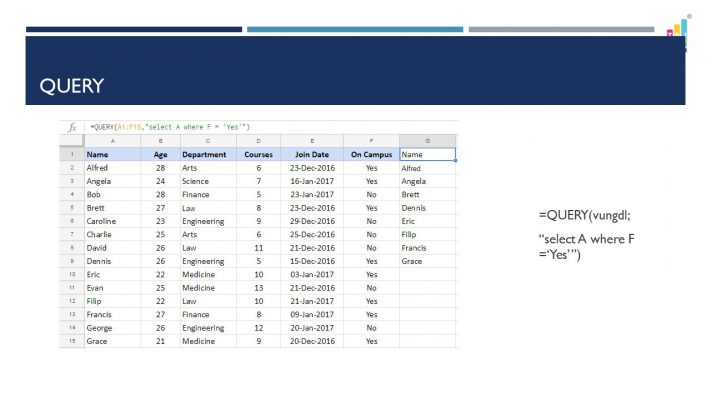Click the =QUERY(vungdl; formula text
The height and width of the screenshot is (400, 711).
(x=587, y=217)
